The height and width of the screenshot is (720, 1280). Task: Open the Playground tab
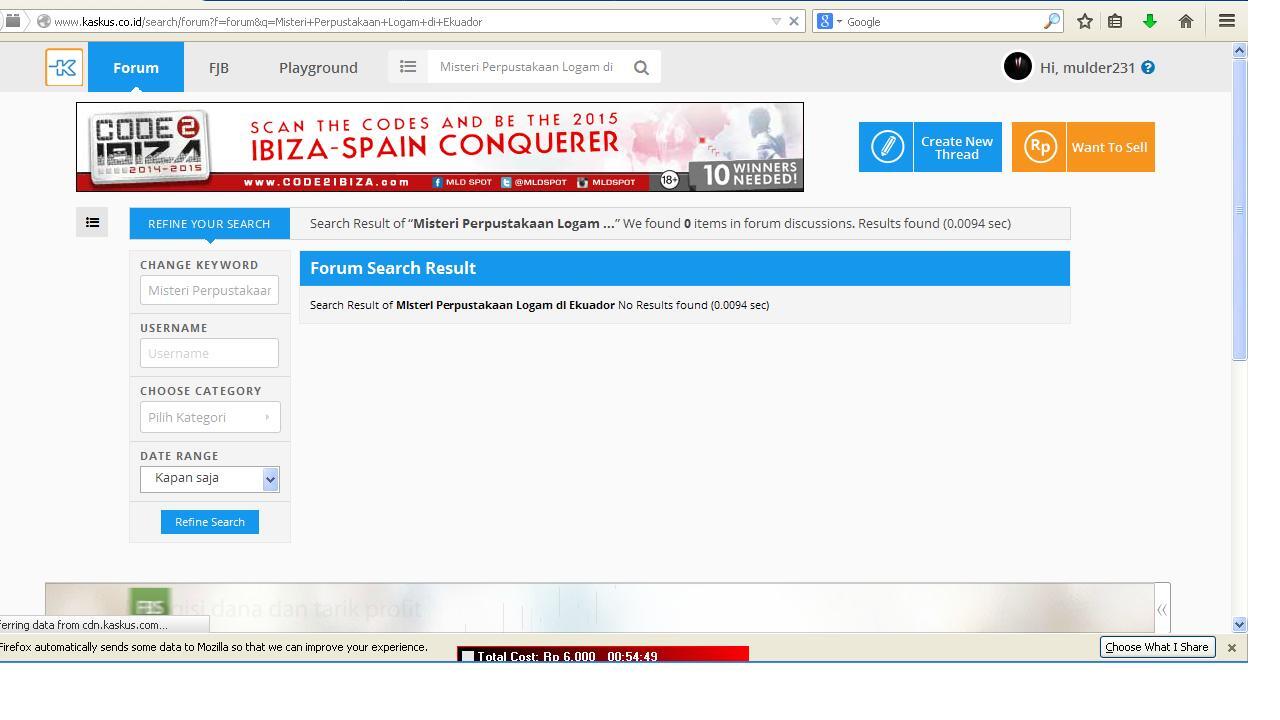click(x=318, y=67)
